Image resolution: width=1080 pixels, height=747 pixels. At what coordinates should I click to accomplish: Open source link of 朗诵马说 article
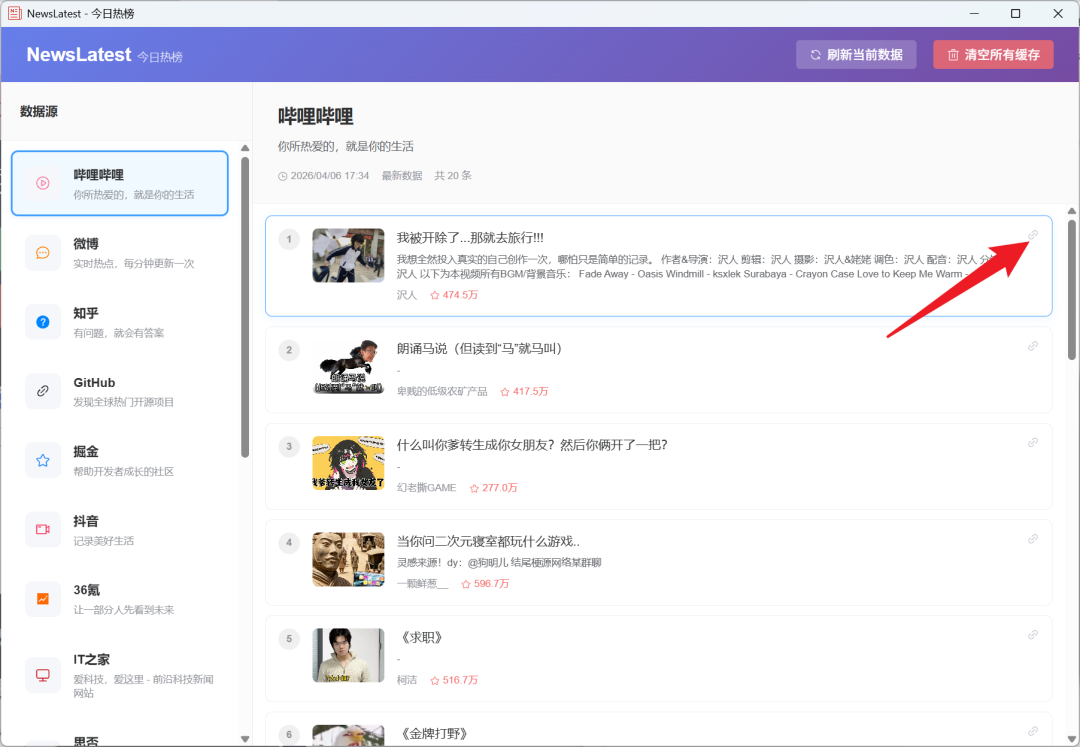coord(1033,346)
